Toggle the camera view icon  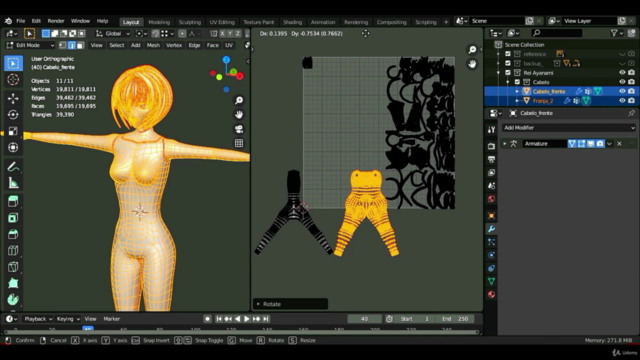[x=239, y=129]
